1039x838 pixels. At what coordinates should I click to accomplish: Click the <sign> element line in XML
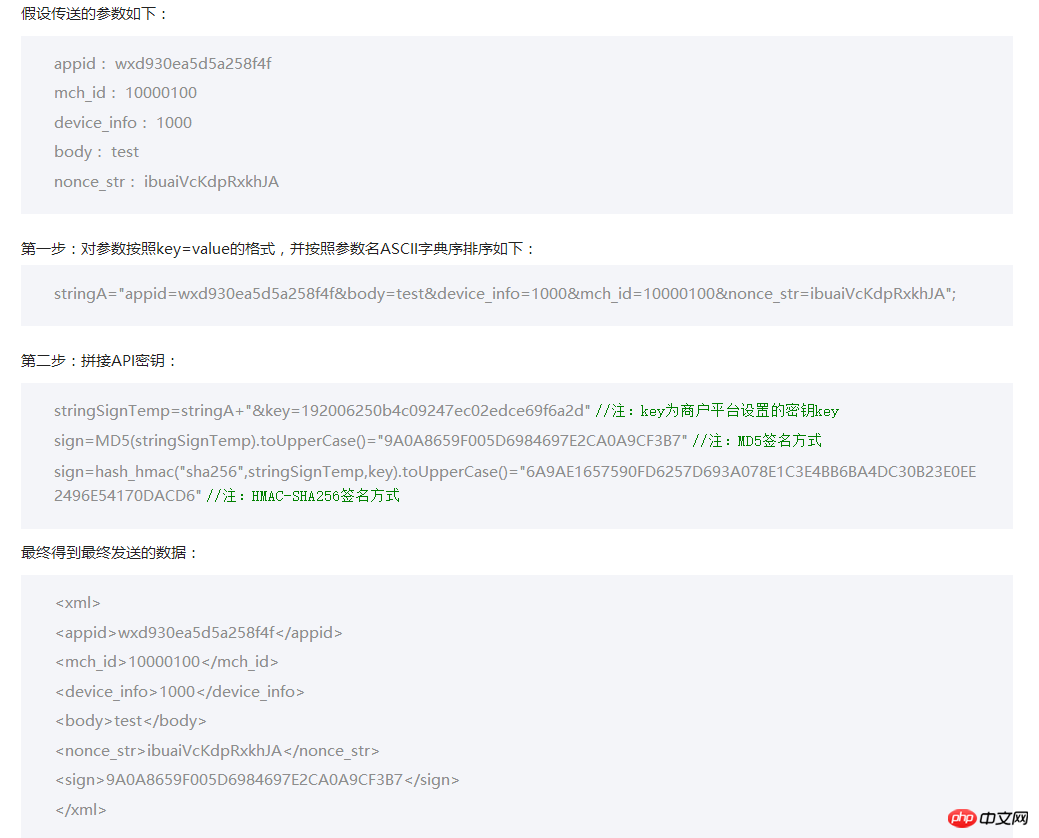[x=257, y=780]
